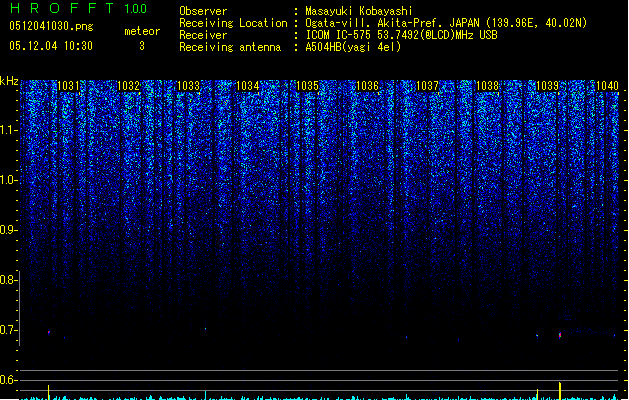Click the 1035 time marker

tap(307, 86)
